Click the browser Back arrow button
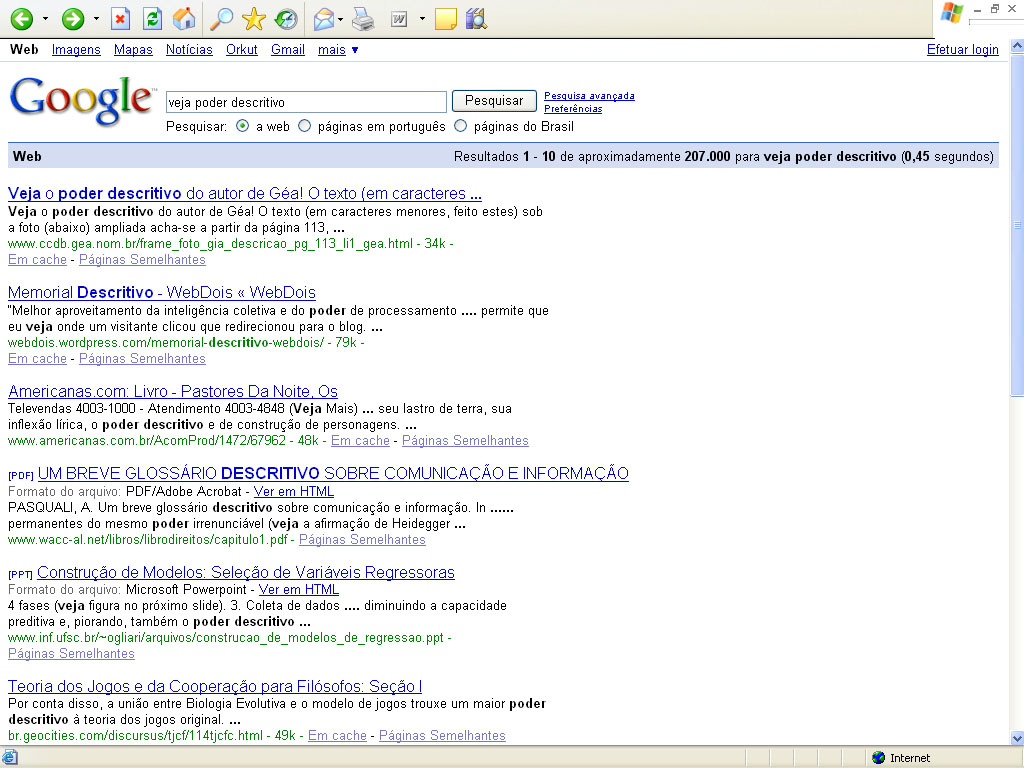Viewport: 1024px width, 768px height. (21, 19)
